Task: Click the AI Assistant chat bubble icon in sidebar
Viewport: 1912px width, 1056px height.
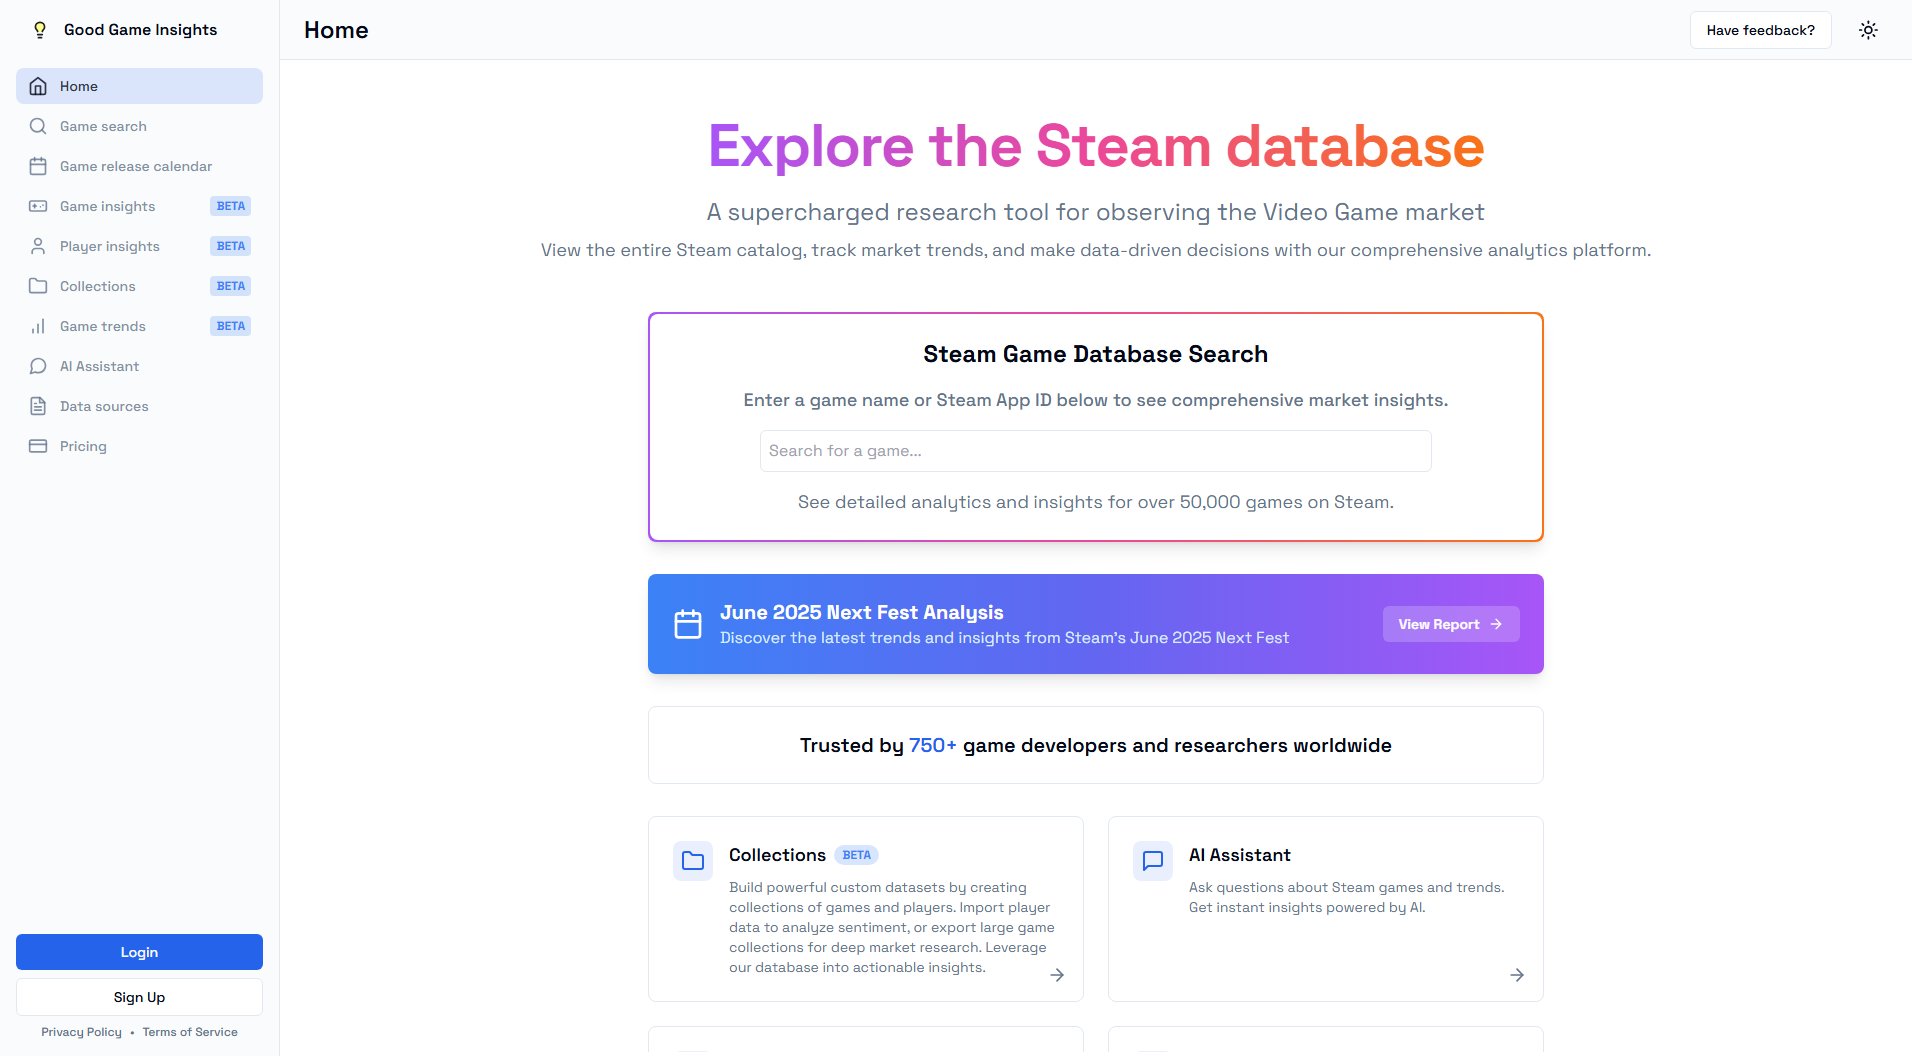Action: 38,366
